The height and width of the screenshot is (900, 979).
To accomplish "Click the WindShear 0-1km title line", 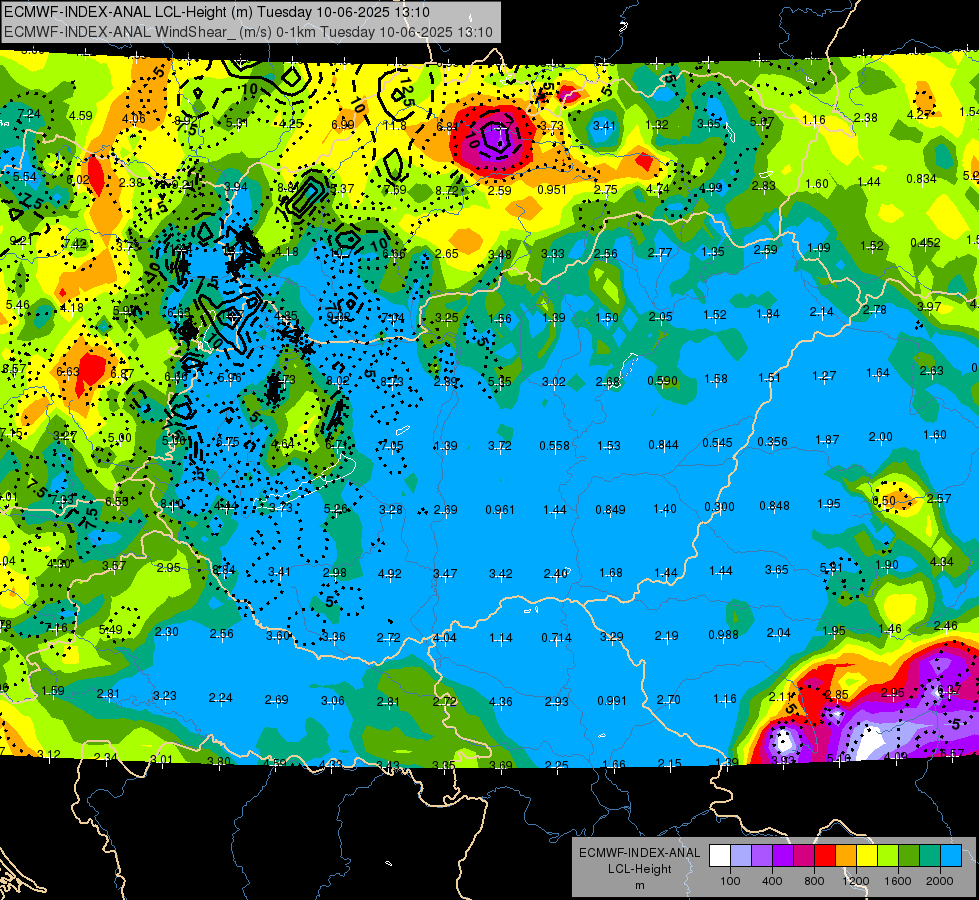I will [248, 32].
